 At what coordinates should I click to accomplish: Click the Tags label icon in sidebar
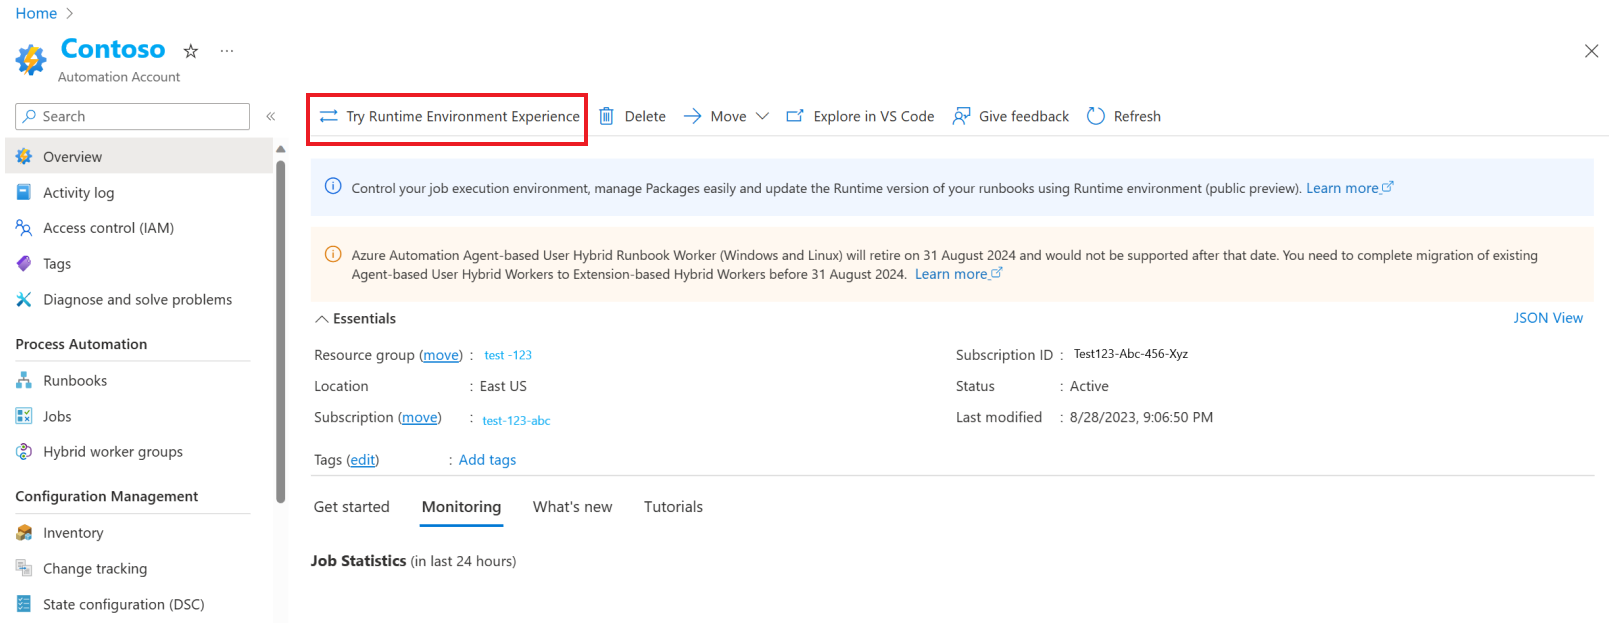pyautogui.click(x=24, y=264)
